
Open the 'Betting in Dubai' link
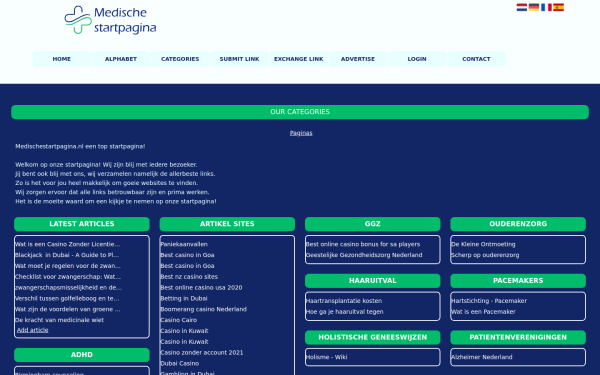pyautogui.click(x=184, y=298)
